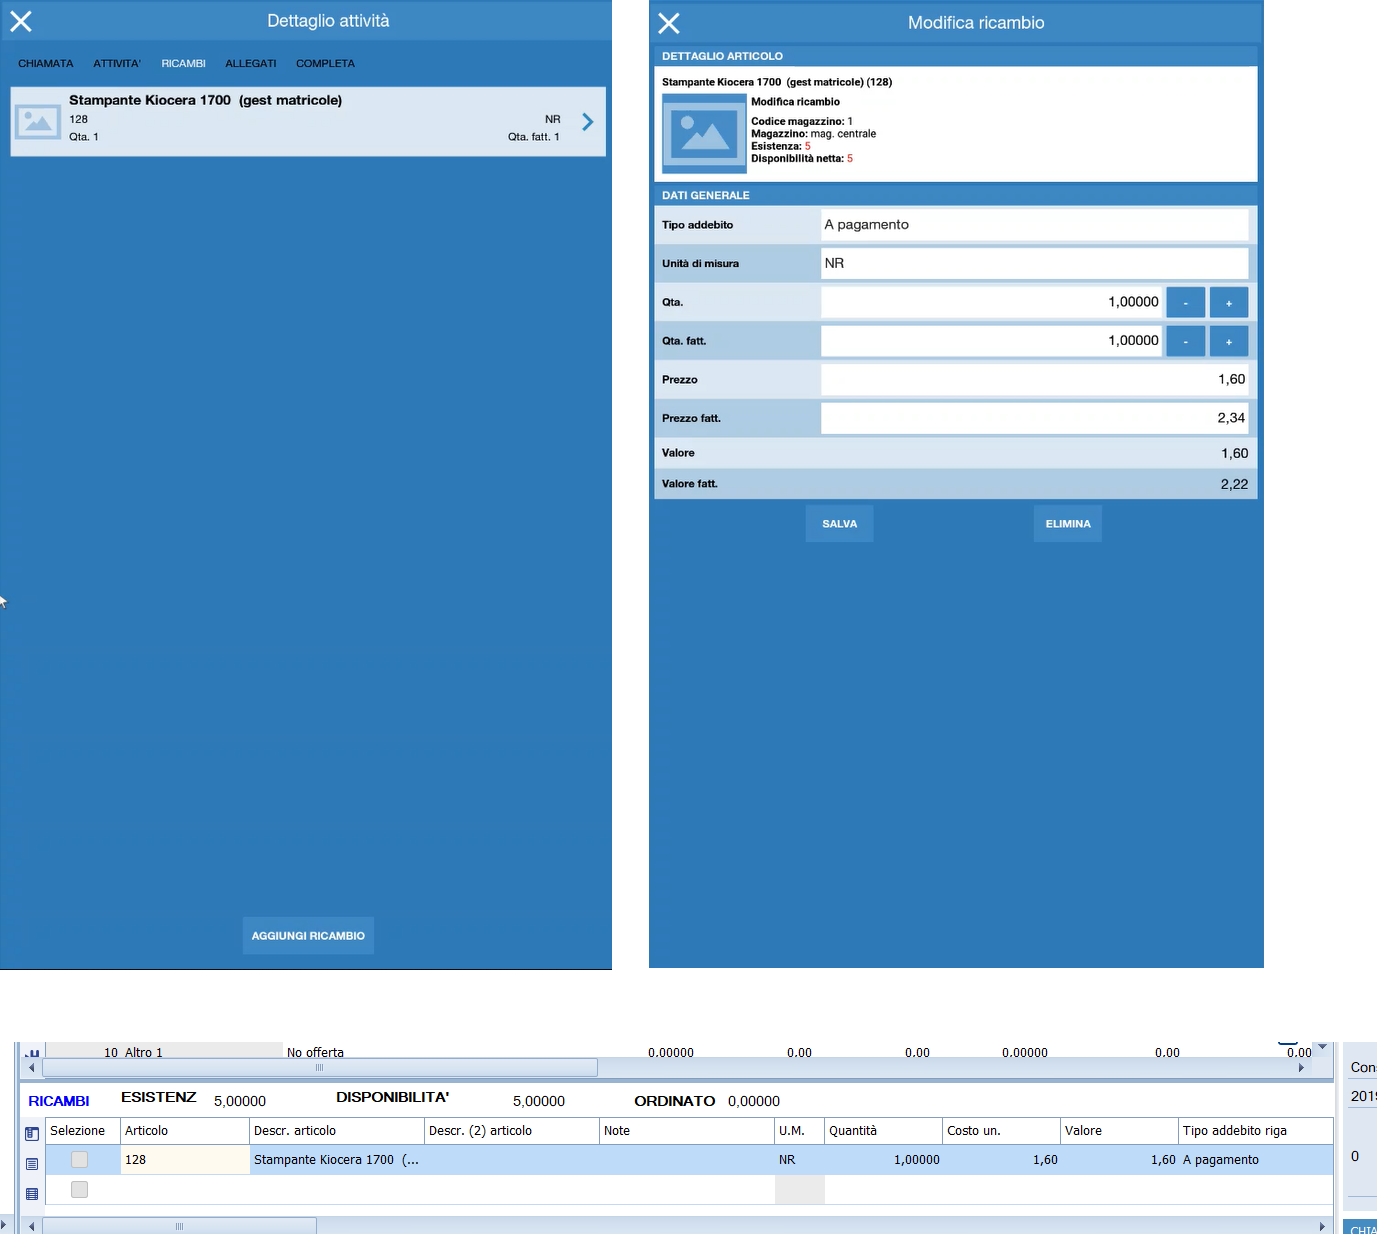Viewport: 1400px width, 1260px height.
Task: Delete the spare part with ELIMINA
Action: pos(1068,524)
